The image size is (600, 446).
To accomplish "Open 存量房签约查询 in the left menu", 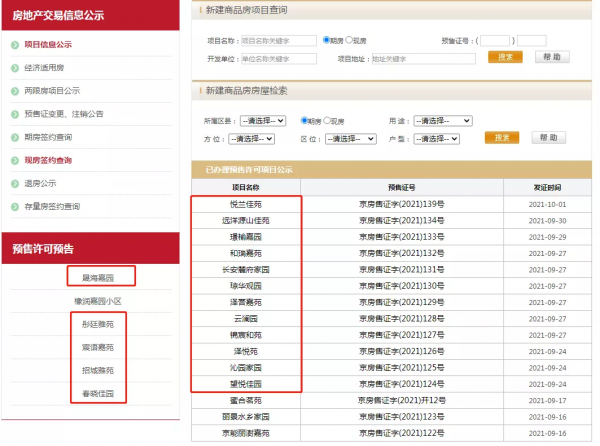I will coord(52,207).
